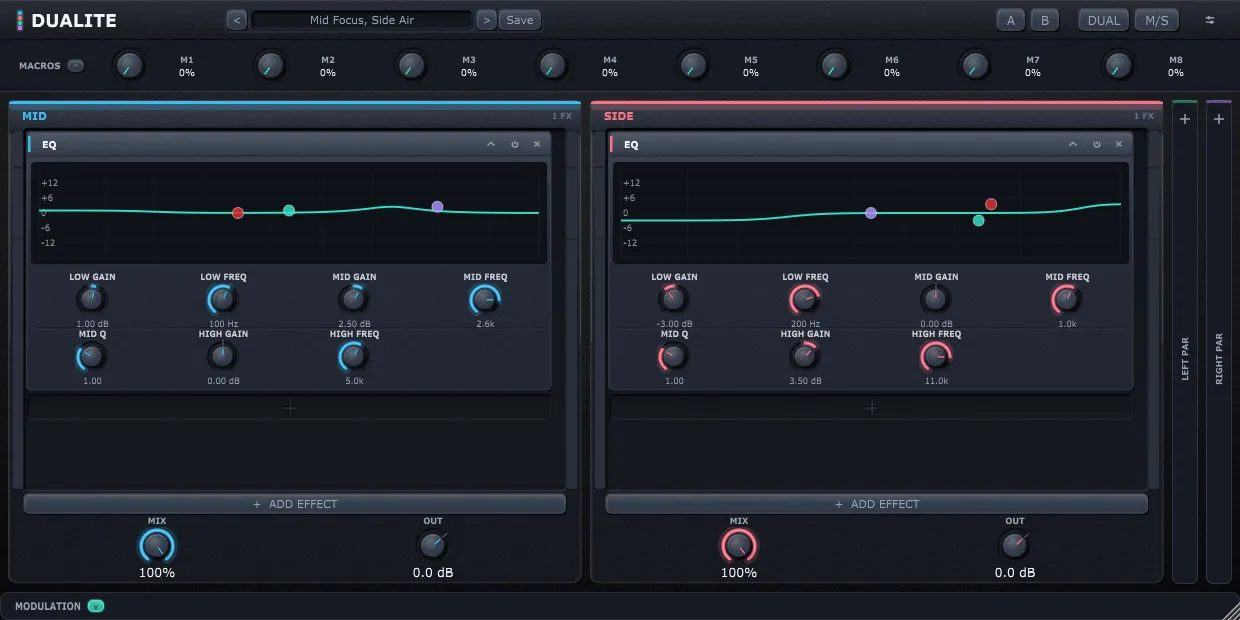Click the SIDE Out 0.0 dB value

coord(1015,573)
